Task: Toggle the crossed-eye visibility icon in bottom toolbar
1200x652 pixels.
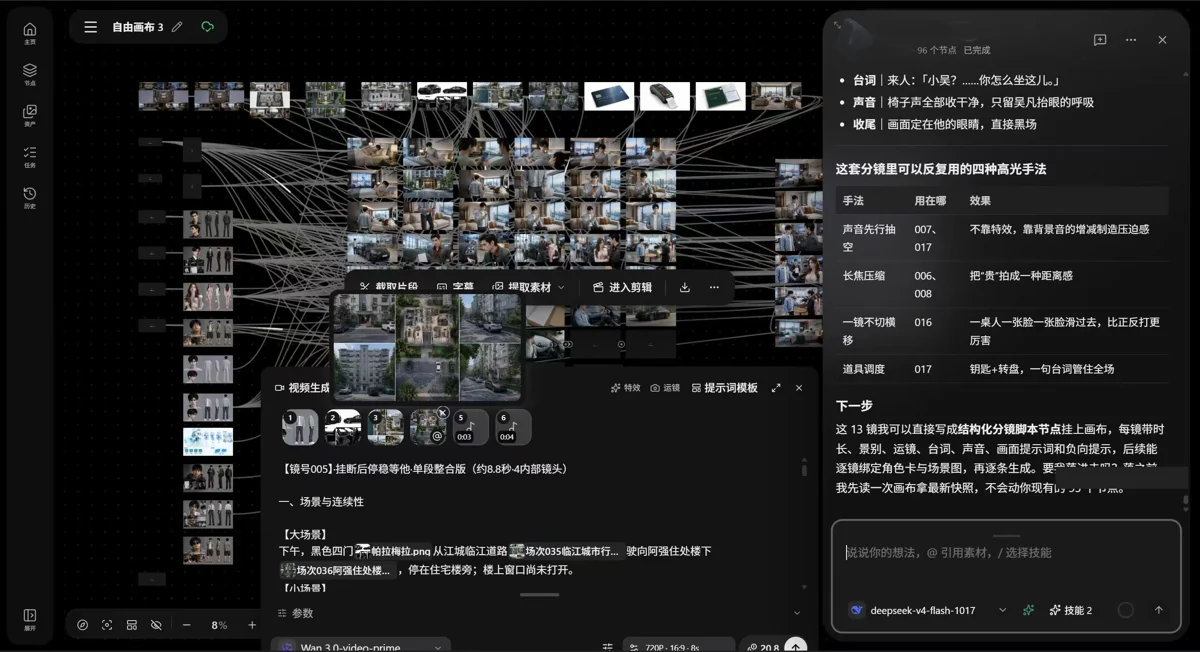Action: (156, 625)
